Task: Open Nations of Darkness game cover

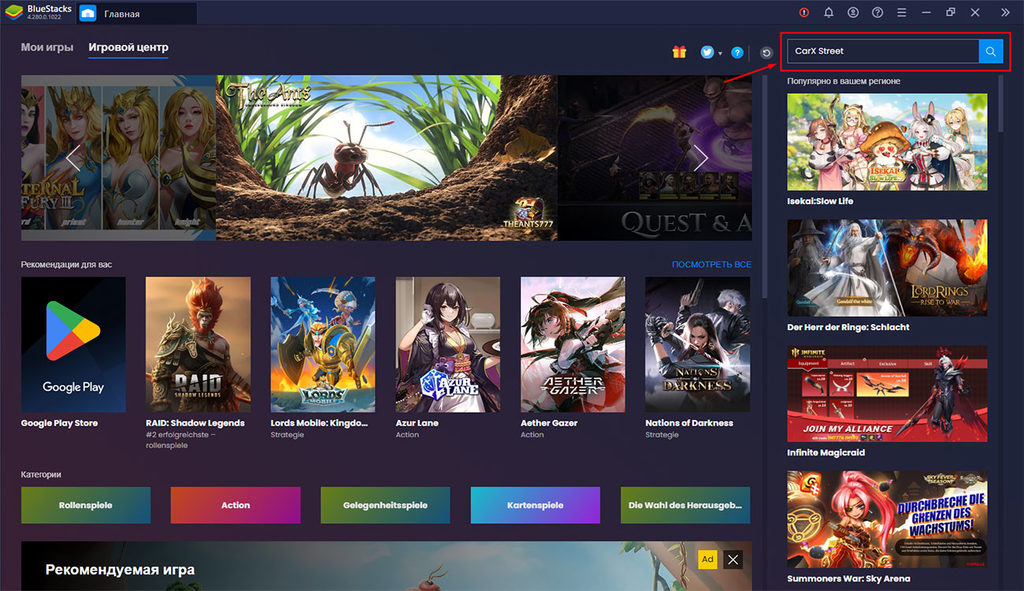Action: pyautogui.click(x=697, y=344)
